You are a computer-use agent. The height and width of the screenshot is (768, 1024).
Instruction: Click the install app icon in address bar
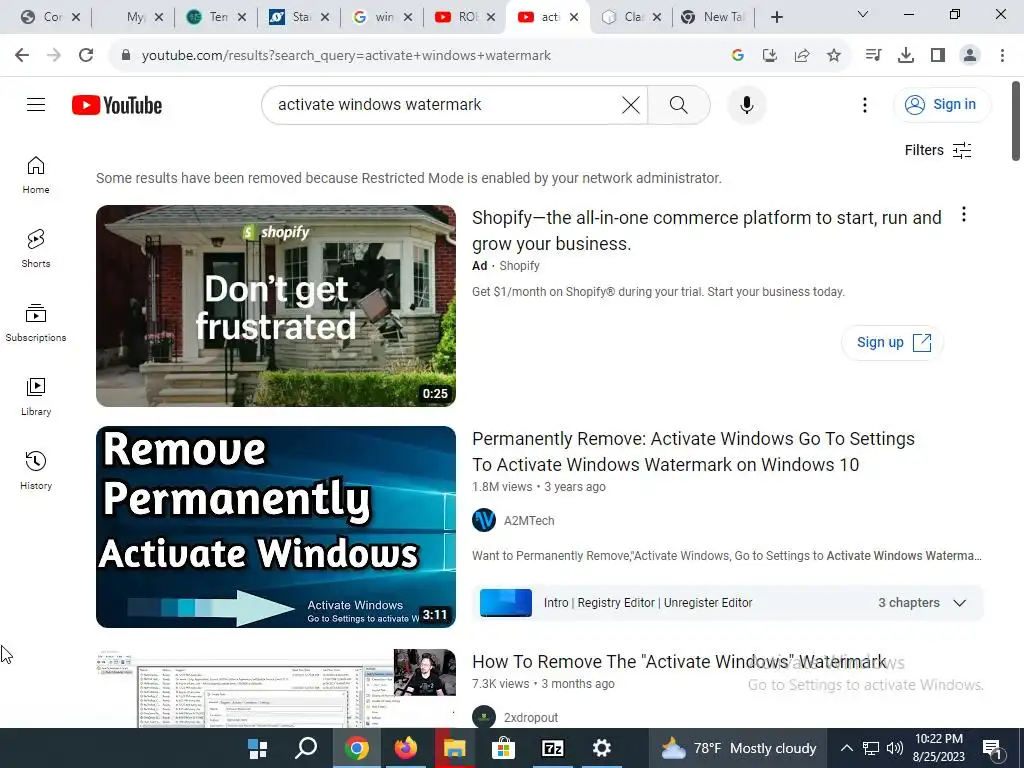(x=769, y=56)
